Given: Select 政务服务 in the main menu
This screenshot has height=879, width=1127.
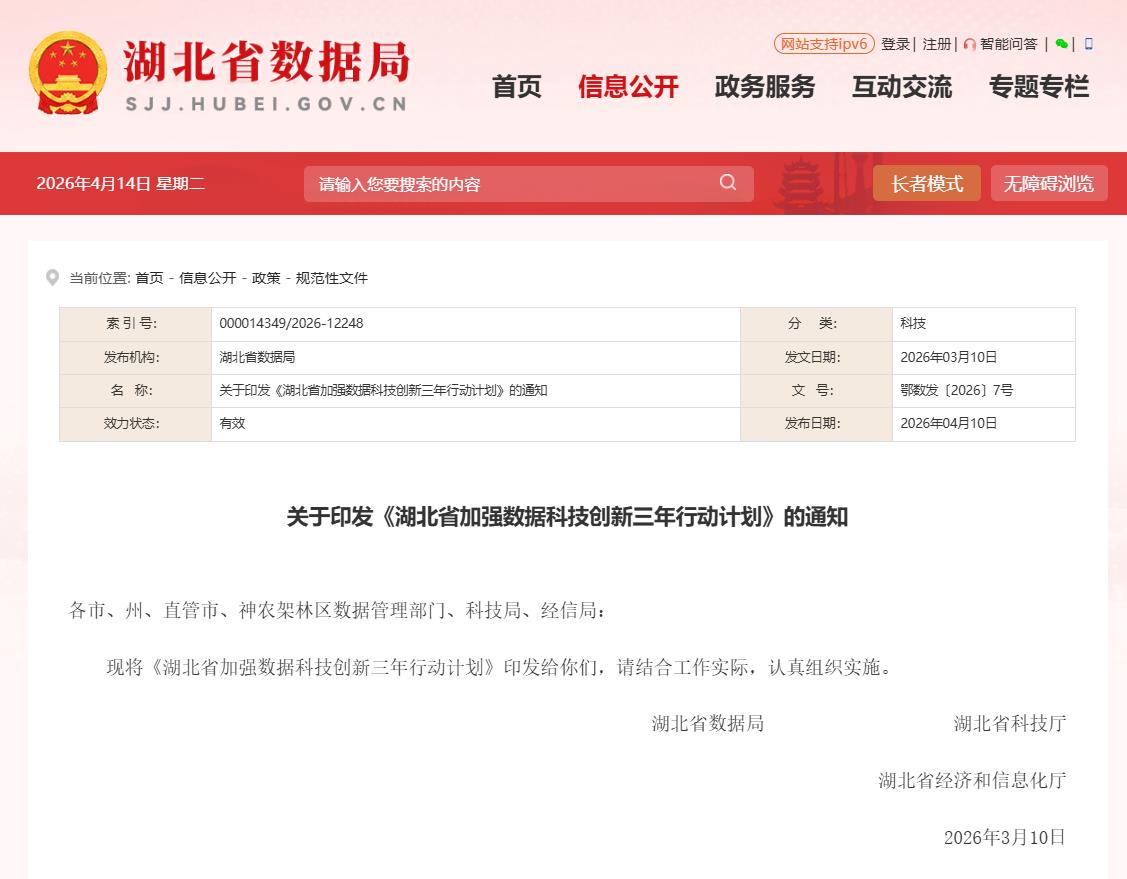Looking at the screenshot, I should tap(765, 87).
